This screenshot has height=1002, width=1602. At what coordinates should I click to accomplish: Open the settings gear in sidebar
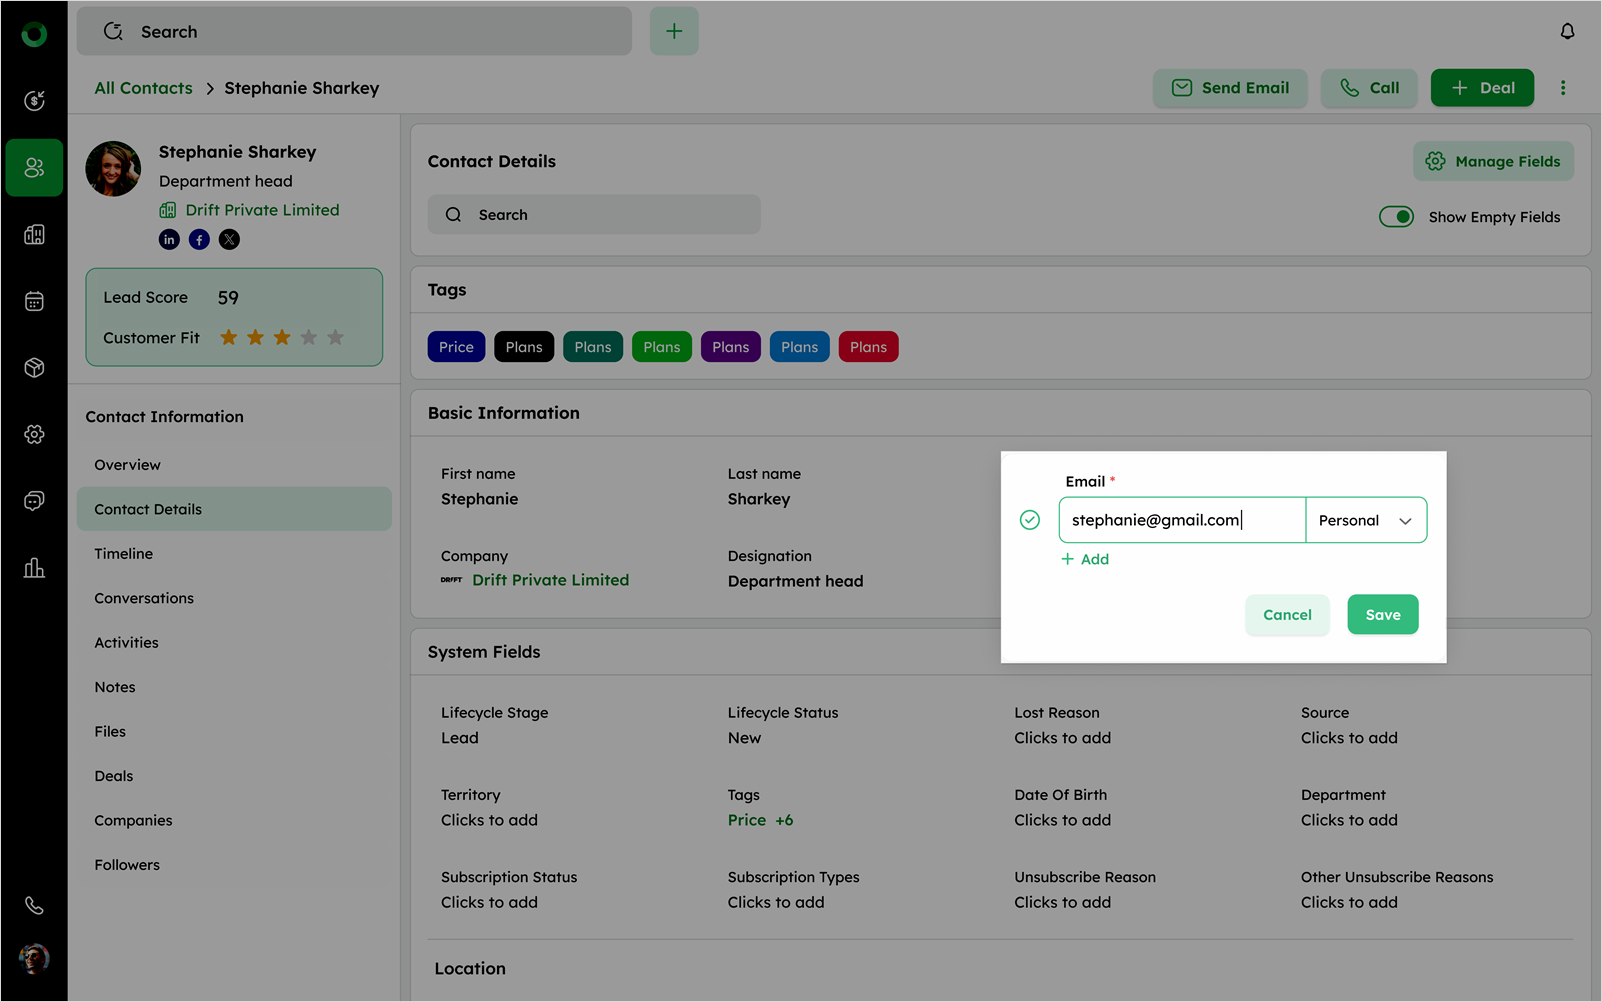[x=34, y=434]
